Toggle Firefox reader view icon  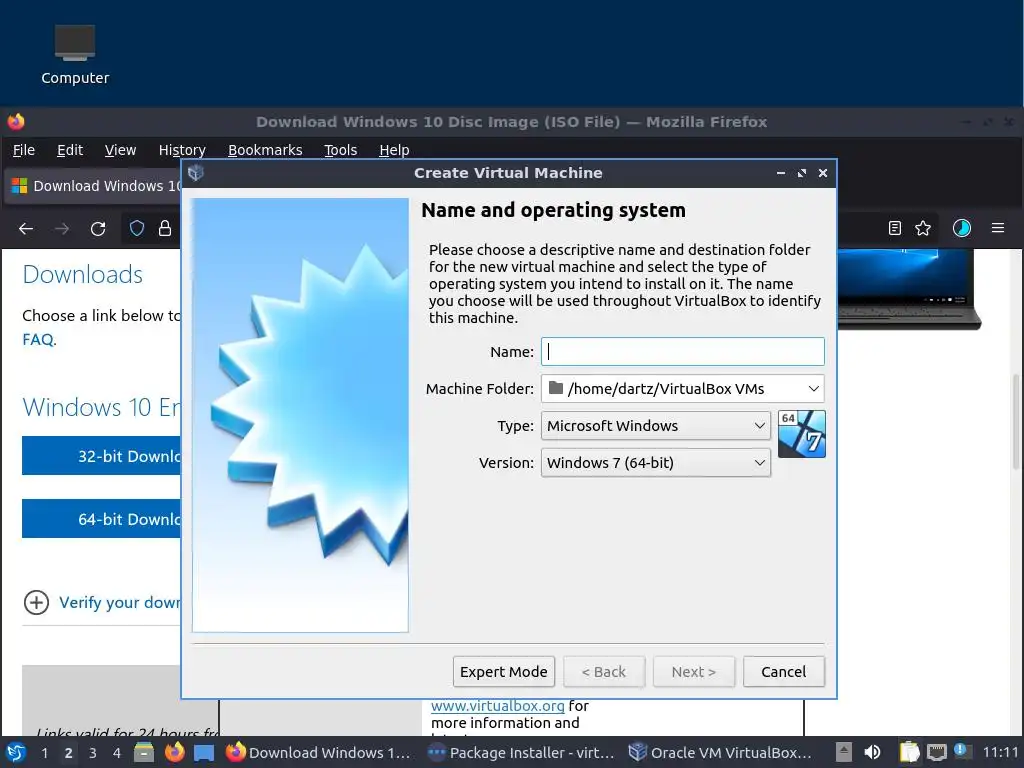895,228
